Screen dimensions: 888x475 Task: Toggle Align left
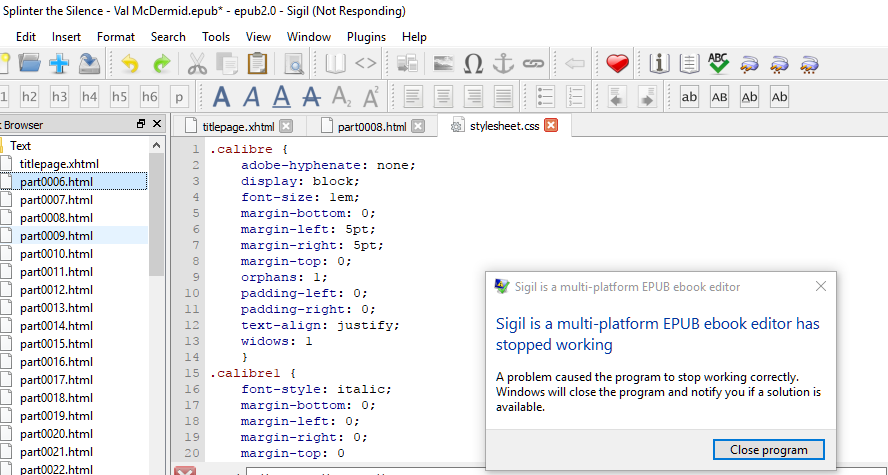coord(413,97)
